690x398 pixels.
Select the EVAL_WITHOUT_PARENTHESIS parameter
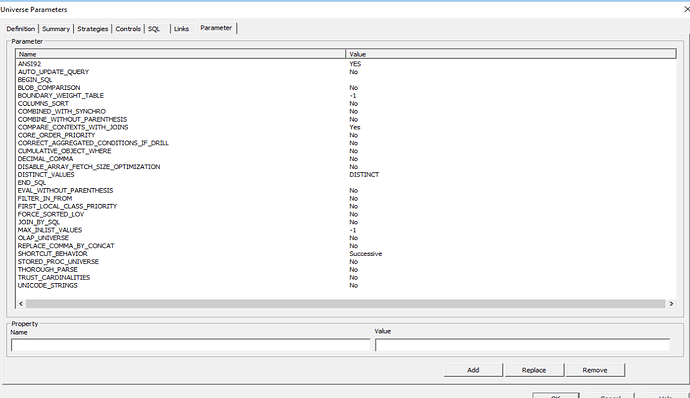65,191
